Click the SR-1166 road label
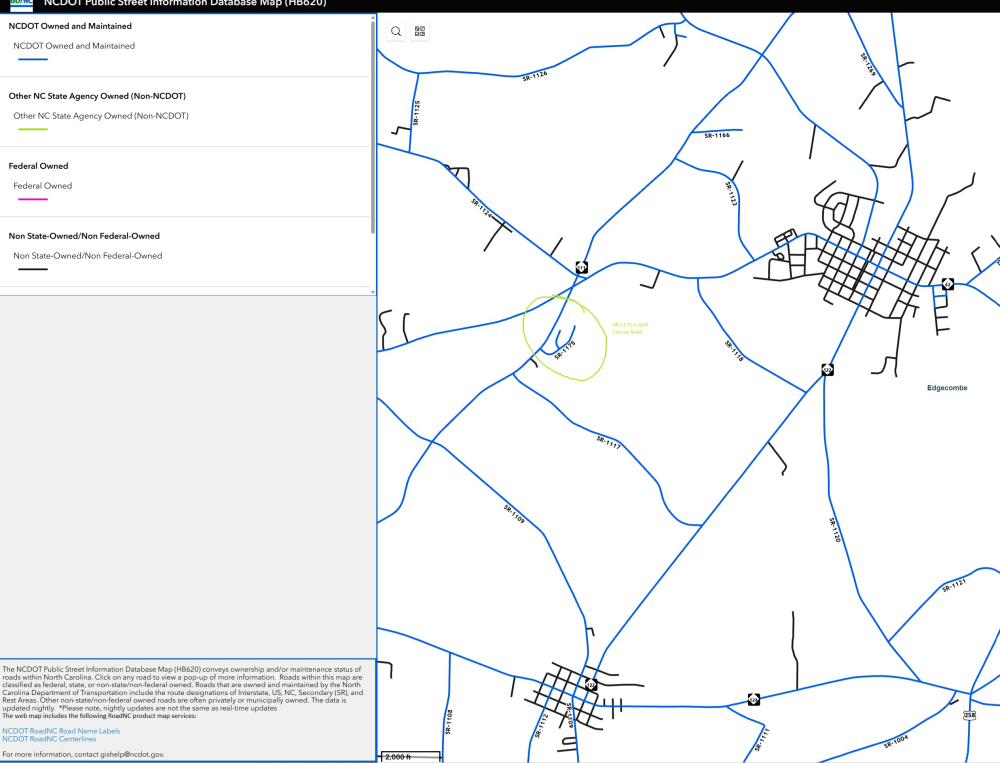This screenshot has width=1000, height=763. (717, 135)
